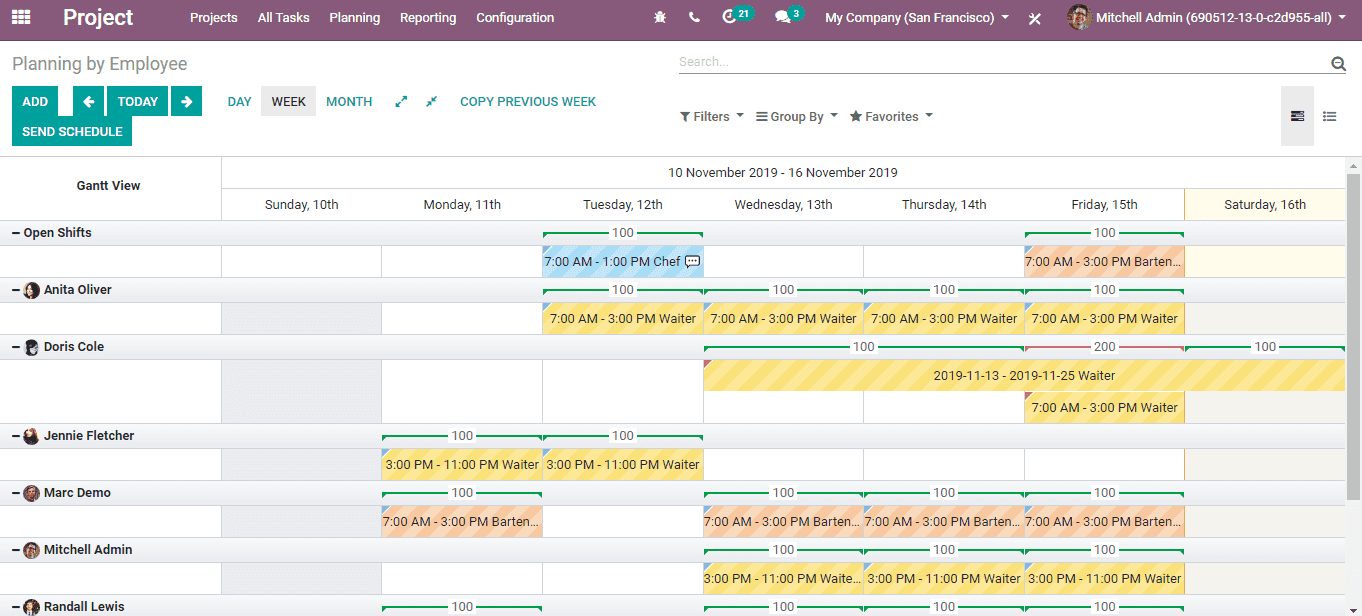Click the TODAY button

tap(138, 101)
